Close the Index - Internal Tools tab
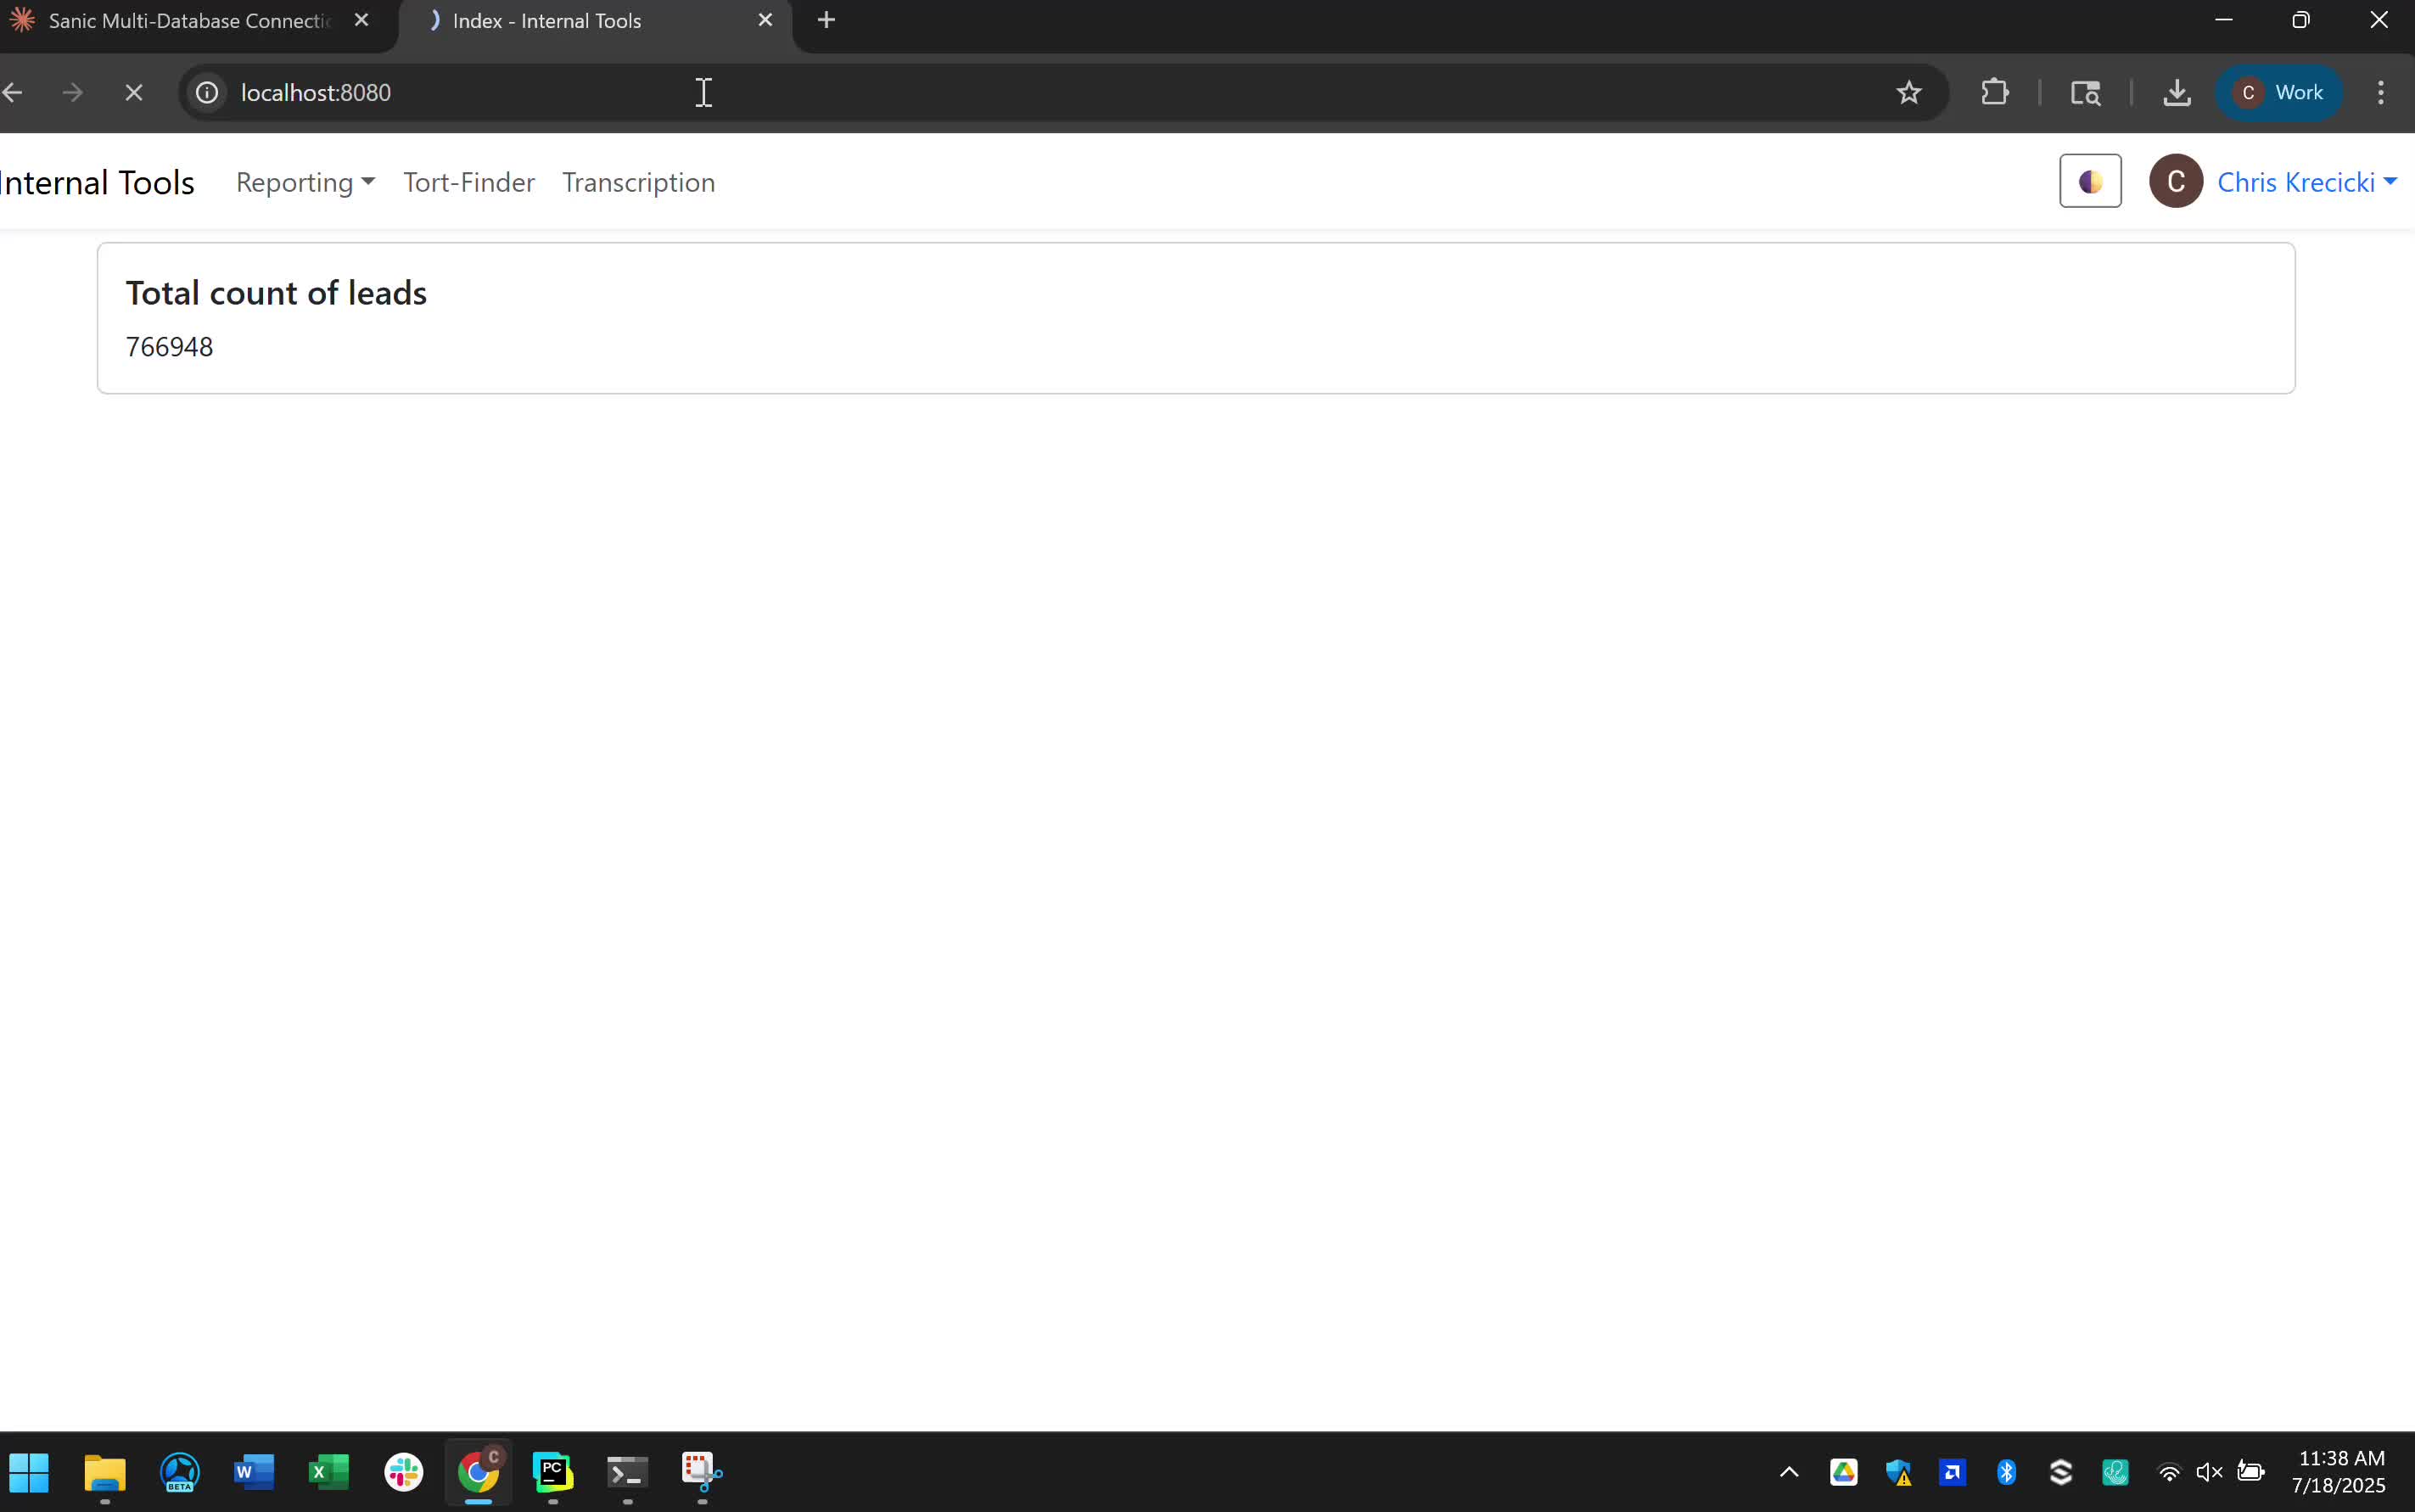The height and width of the screenshot is (1512, 2415). [x=765, y=20]
